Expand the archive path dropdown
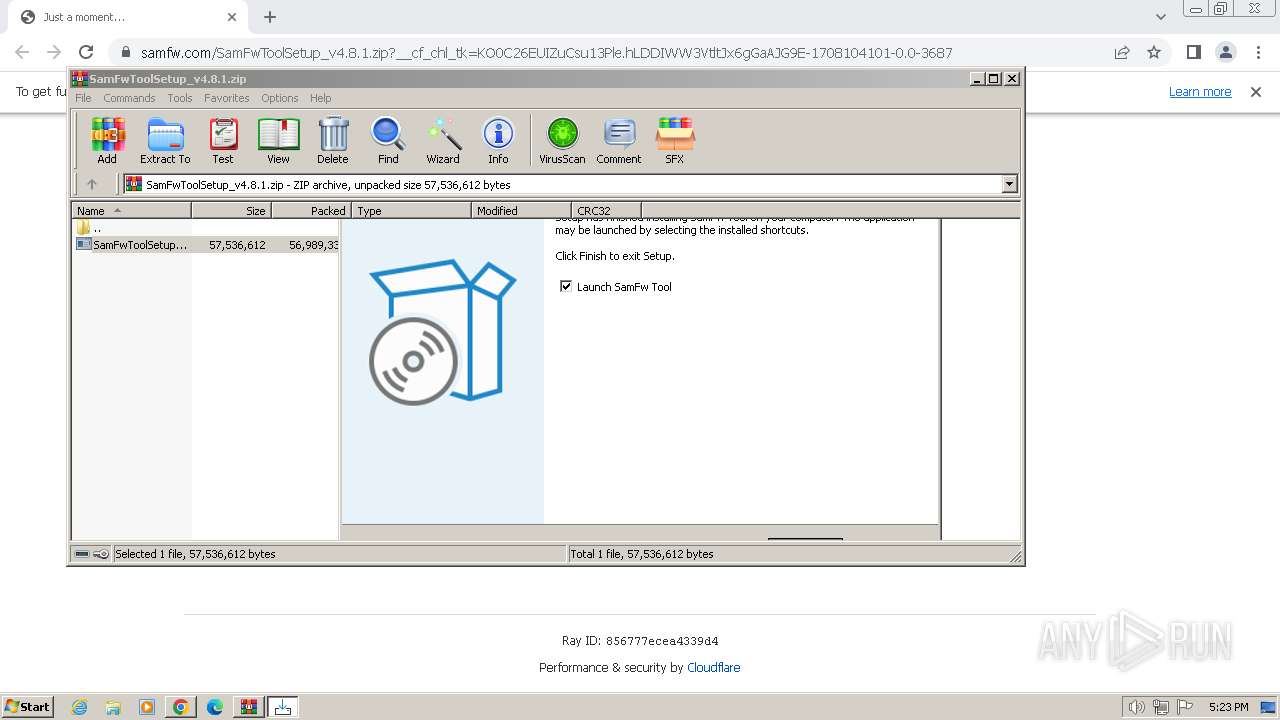 click(x=1009, y=184)
